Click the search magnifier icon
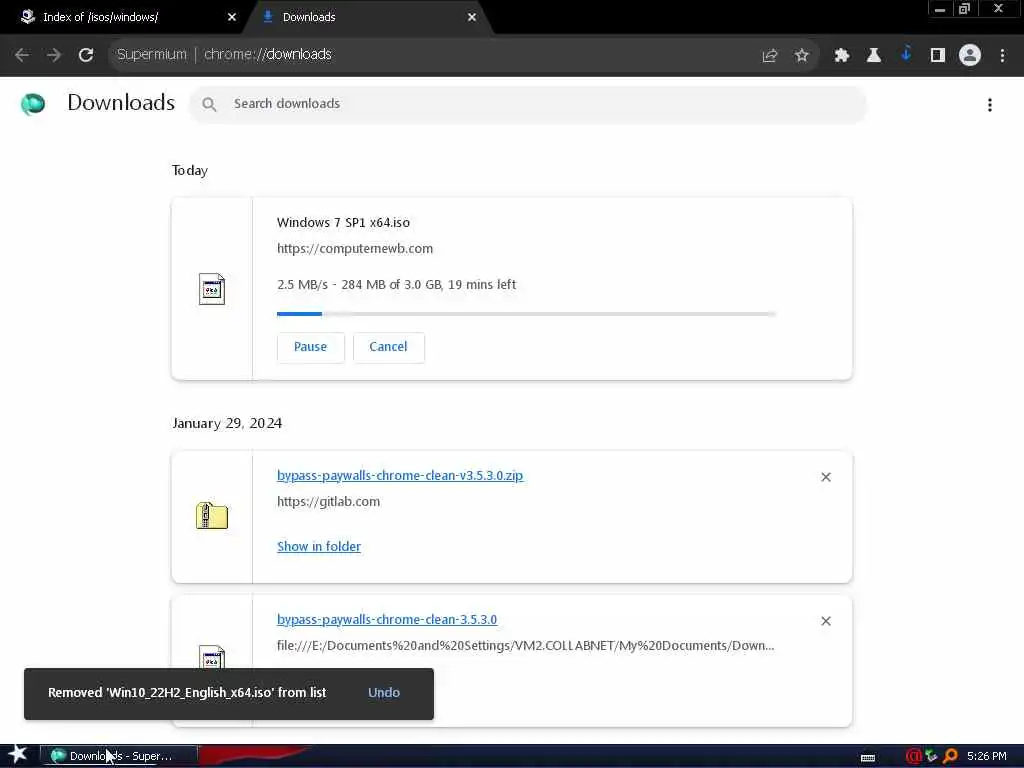Viewport: 1024px width, 768px height. (x=209, y=104)
